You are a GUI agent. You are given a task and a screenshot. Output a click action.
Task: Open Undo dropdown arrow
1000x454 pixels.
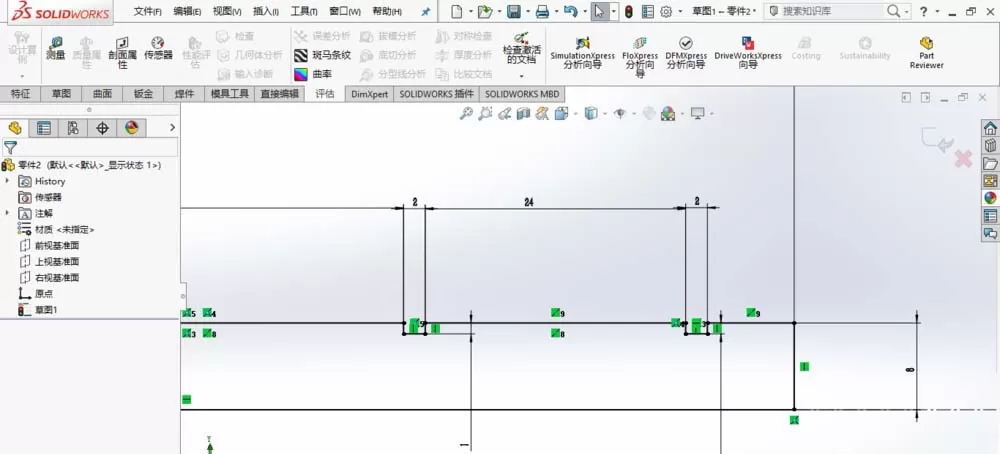(x=584, y=11)
